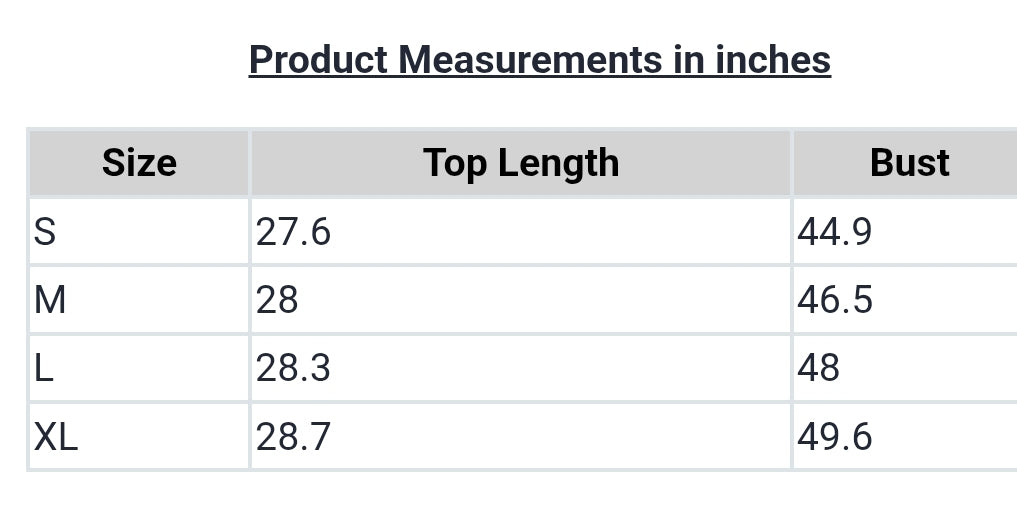Click the Product Measurements in inches heading
Screen dimensions: 1017x509
click(540, 60)
